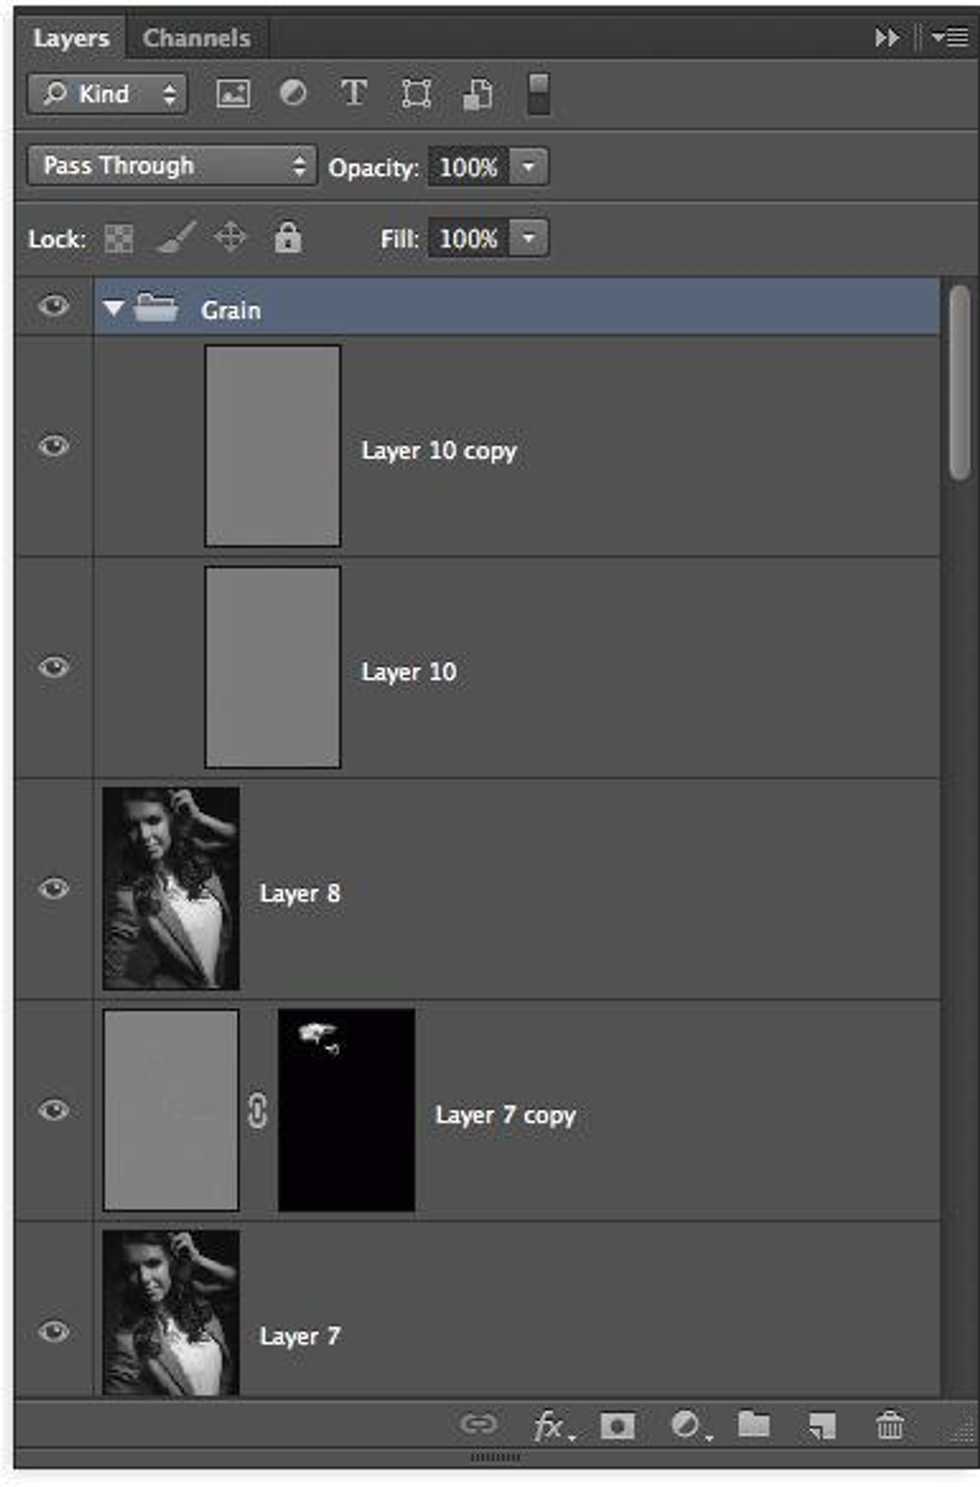Filter for adjustment layers icon
Viewport: 980px width, 1487px height.
[x=293, y=94]
